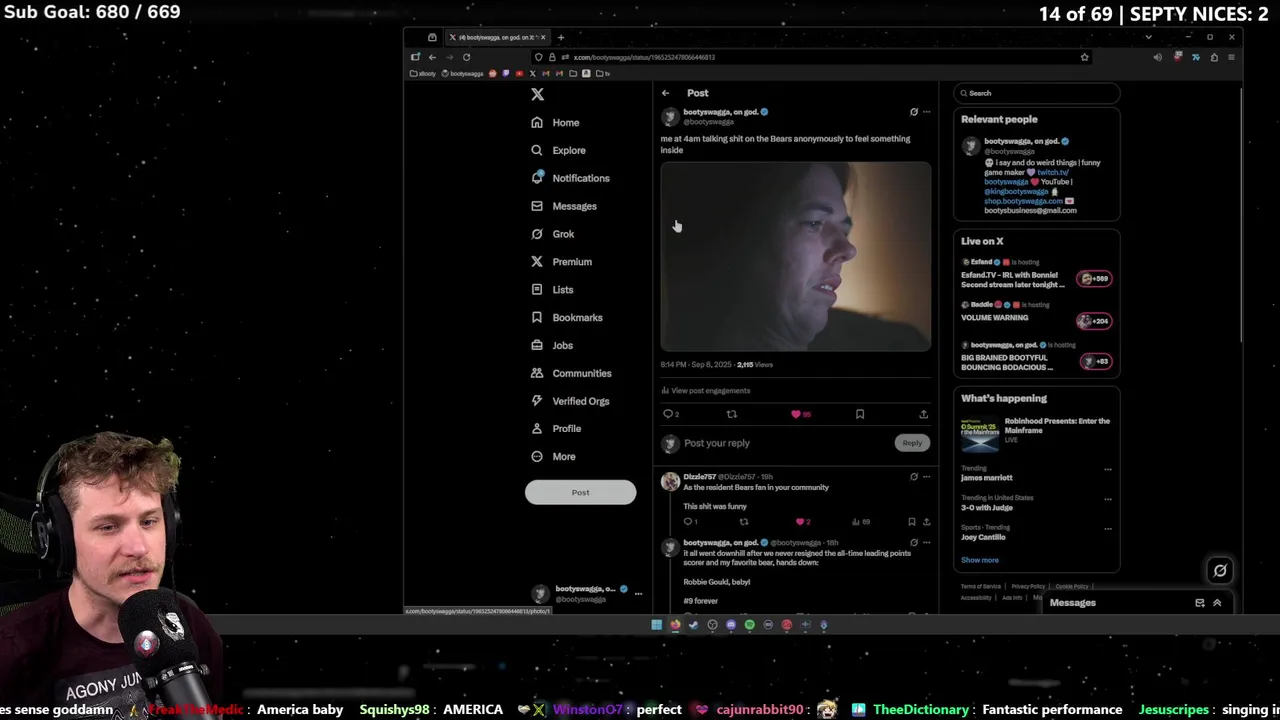Screen dimensions: 1280x720
Task: Open Lists in the X sidebar
Action: coord(552,290)
